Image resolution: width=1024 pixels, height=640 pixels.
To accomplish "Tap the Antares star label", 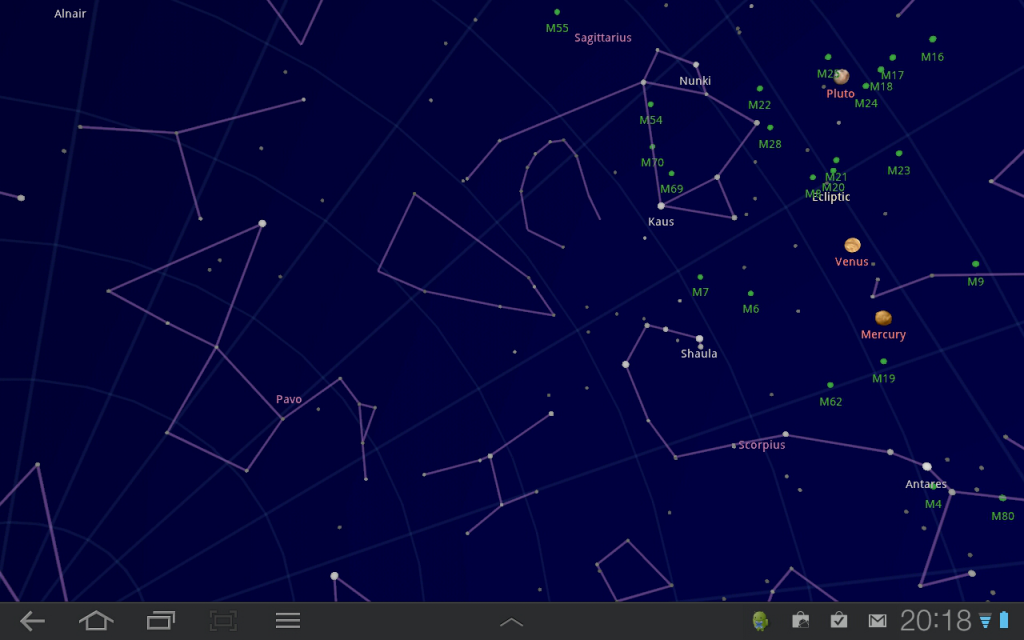I will tap(926, 484).
